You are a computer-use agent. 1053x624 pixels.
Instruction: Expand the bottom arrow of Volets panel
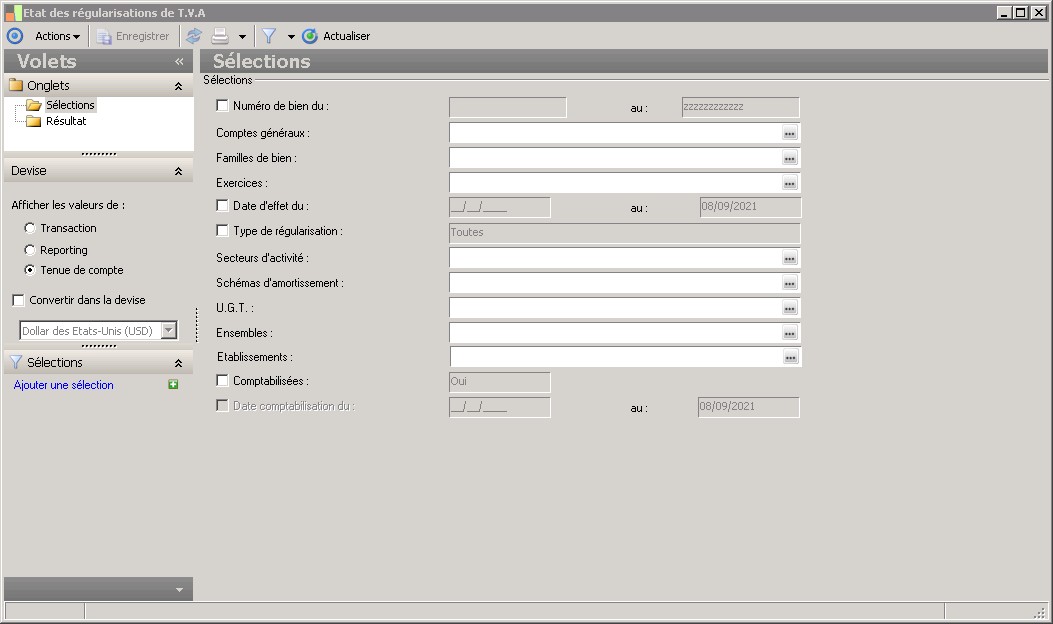coord(179,590)
